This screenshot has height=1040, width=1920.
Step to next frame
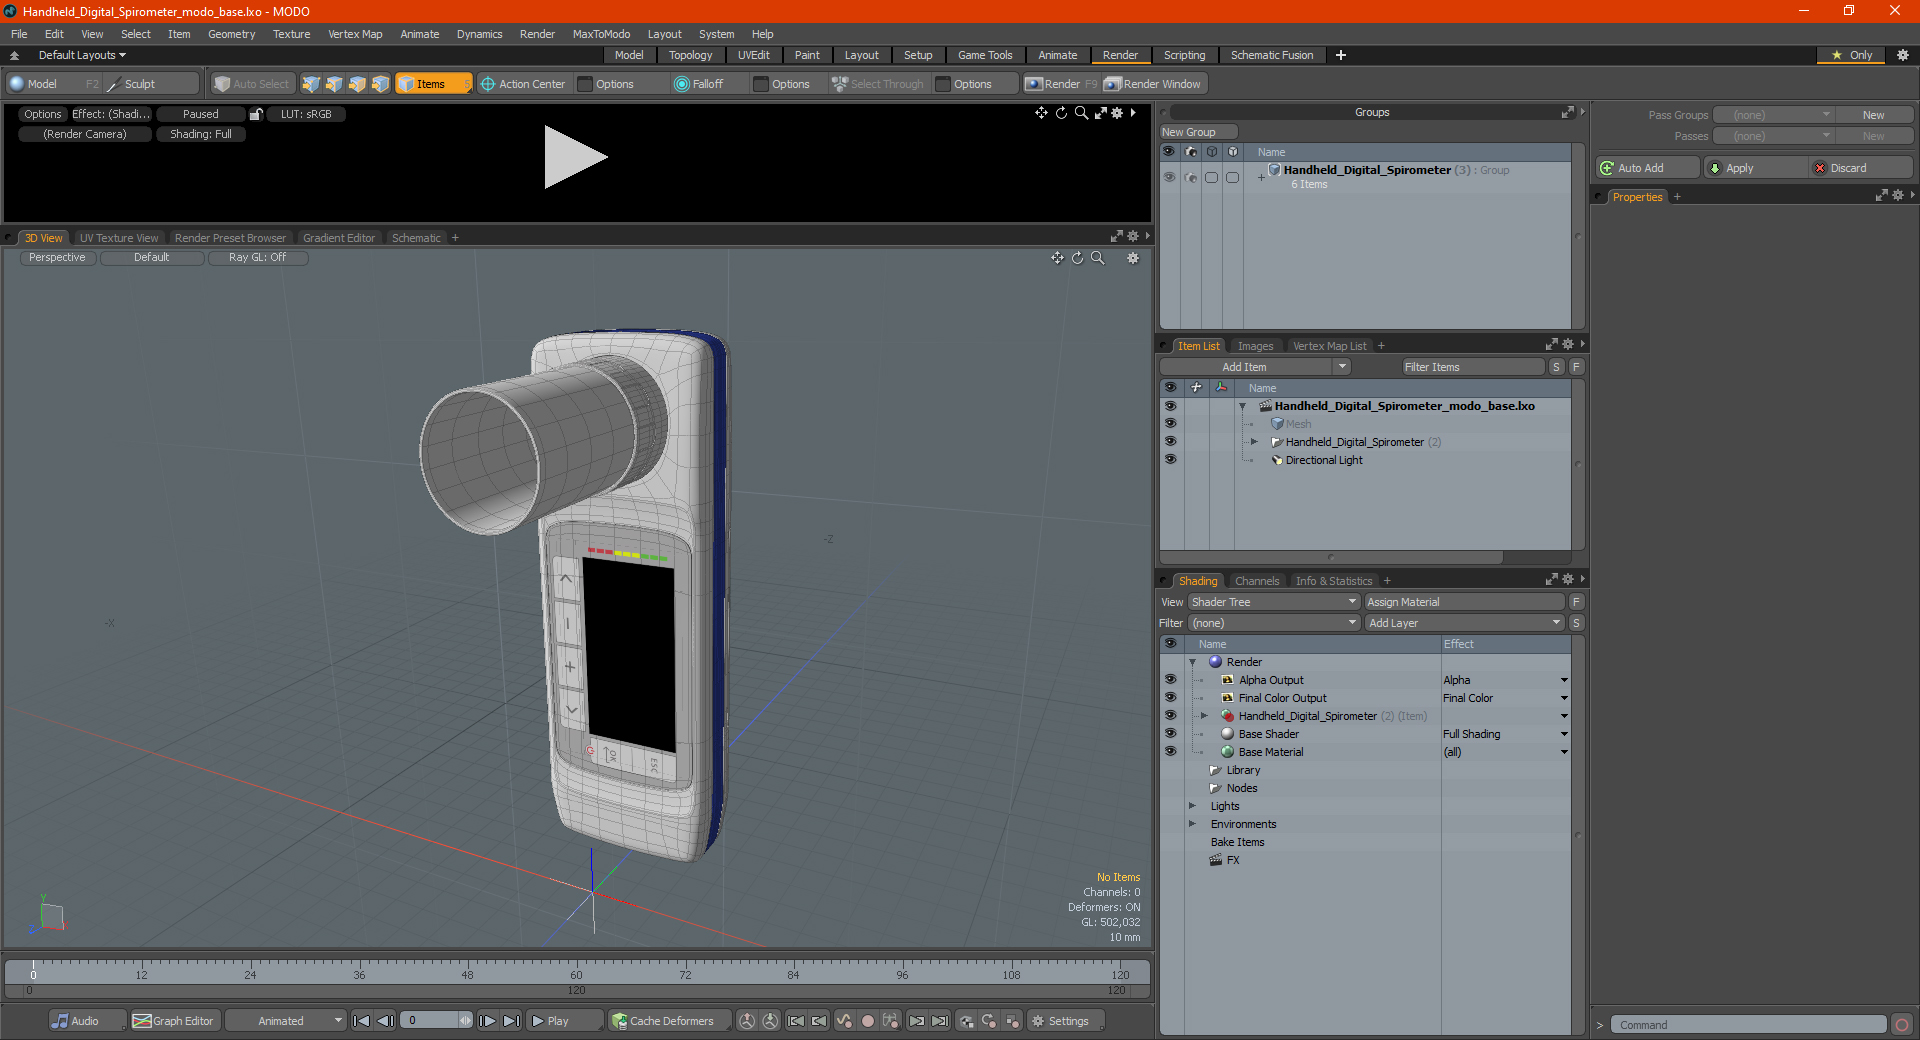click(488, 1021)
